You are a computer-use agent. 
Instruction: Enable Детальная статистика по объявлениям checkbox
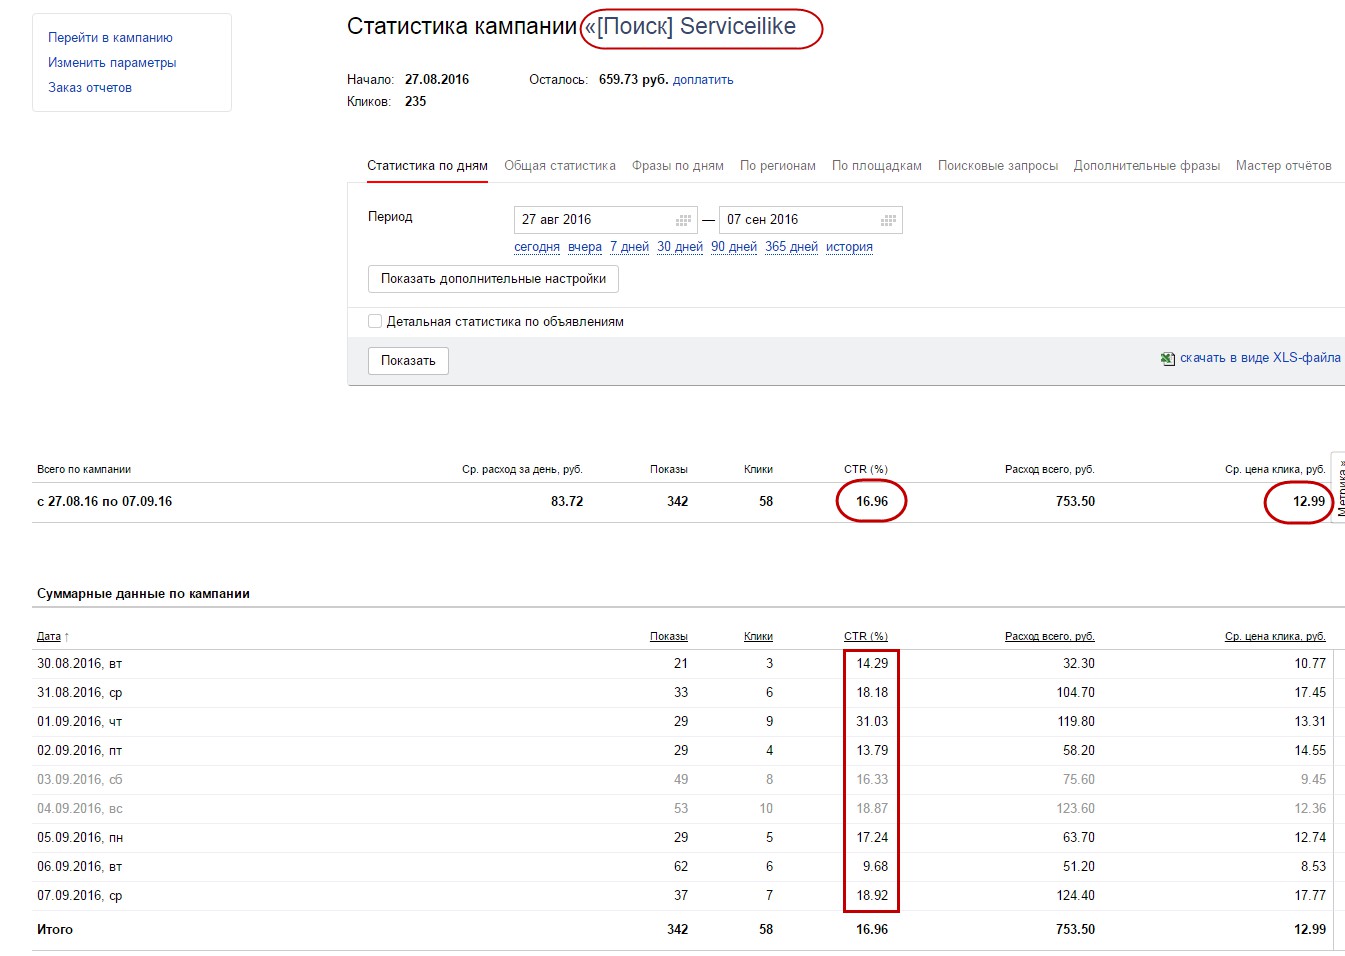click(x=375, y=321)
